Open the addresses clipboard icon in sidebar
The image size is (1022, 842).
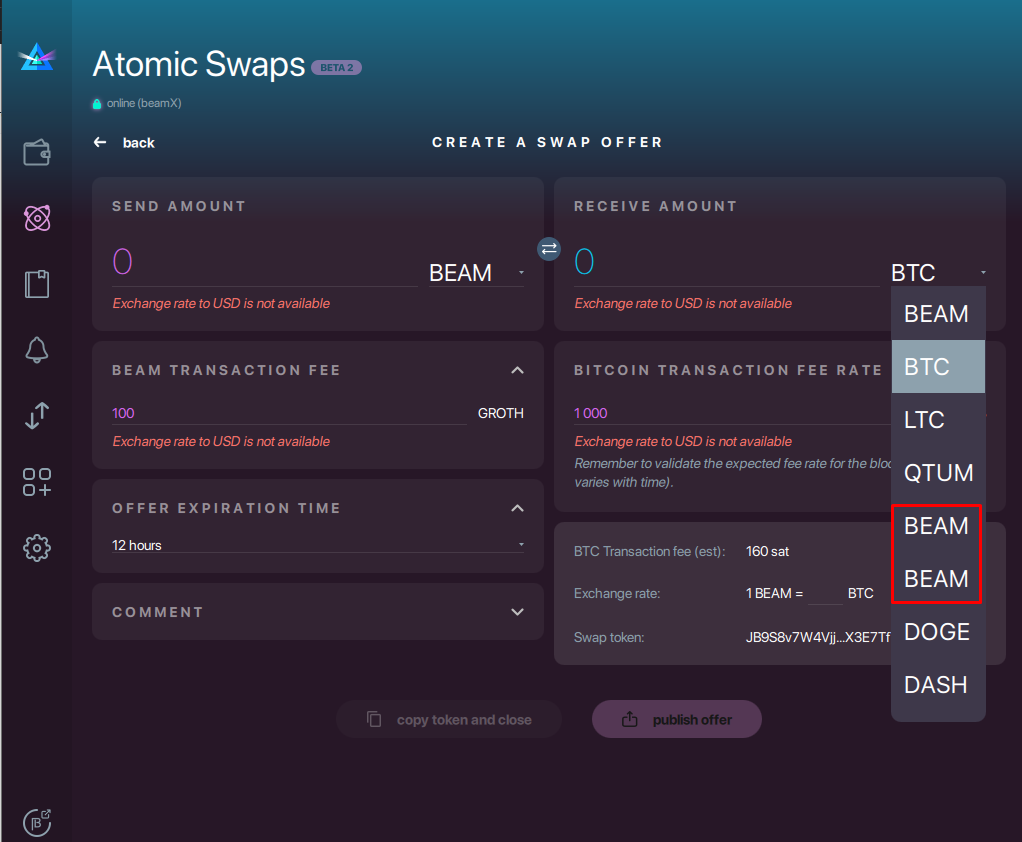tap(36, 284)
